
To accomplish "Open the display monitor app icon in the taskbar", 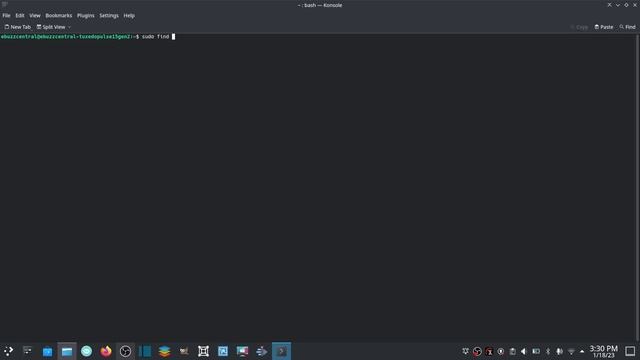I will [242, 351].
